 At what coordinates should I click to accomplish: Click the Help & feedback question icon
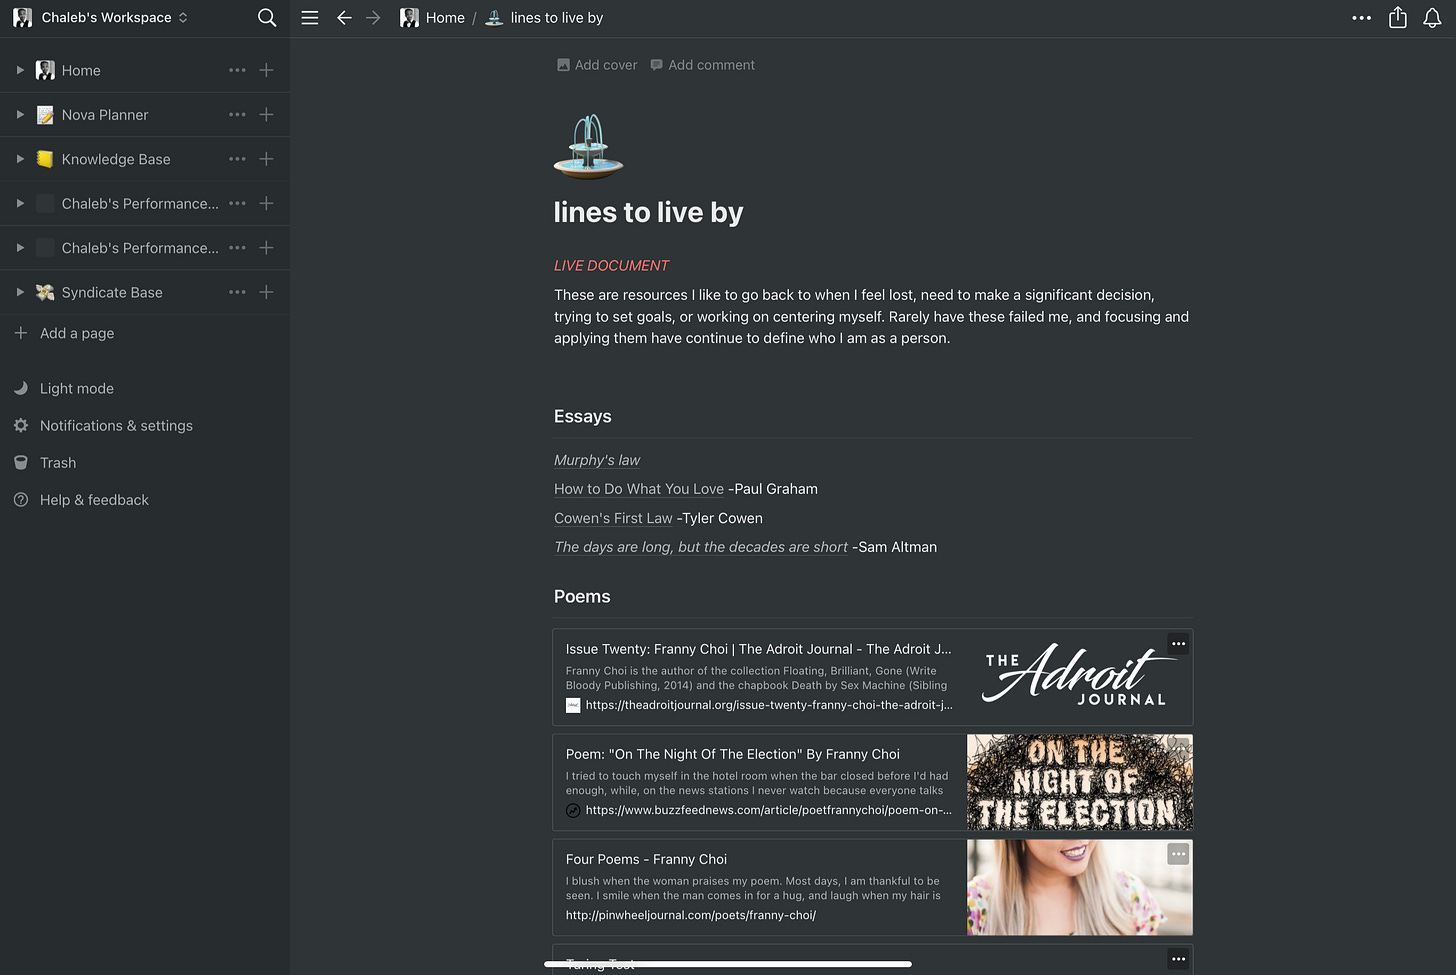21,500
